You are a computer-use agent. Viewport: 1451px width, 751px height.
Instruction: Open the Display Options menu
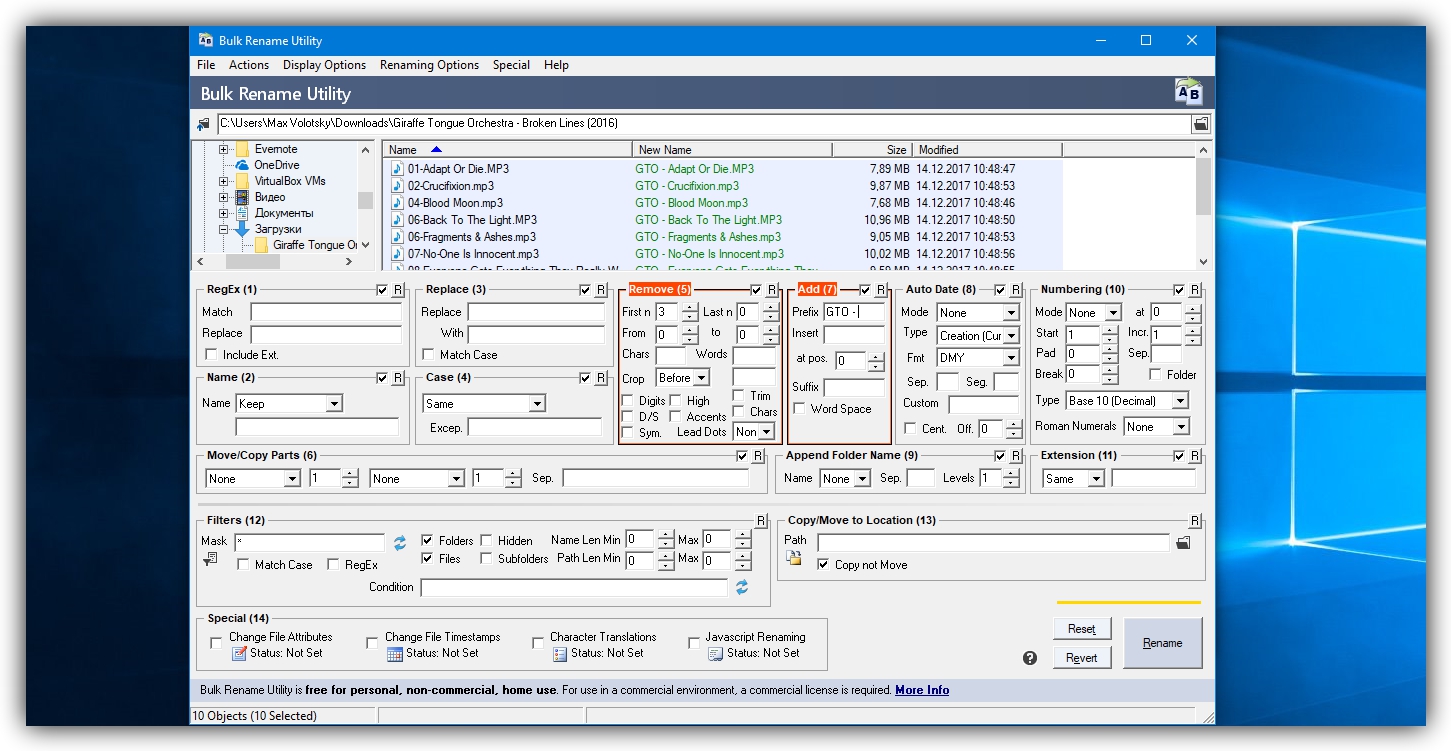pyautogui.click(x=324, y=65)
